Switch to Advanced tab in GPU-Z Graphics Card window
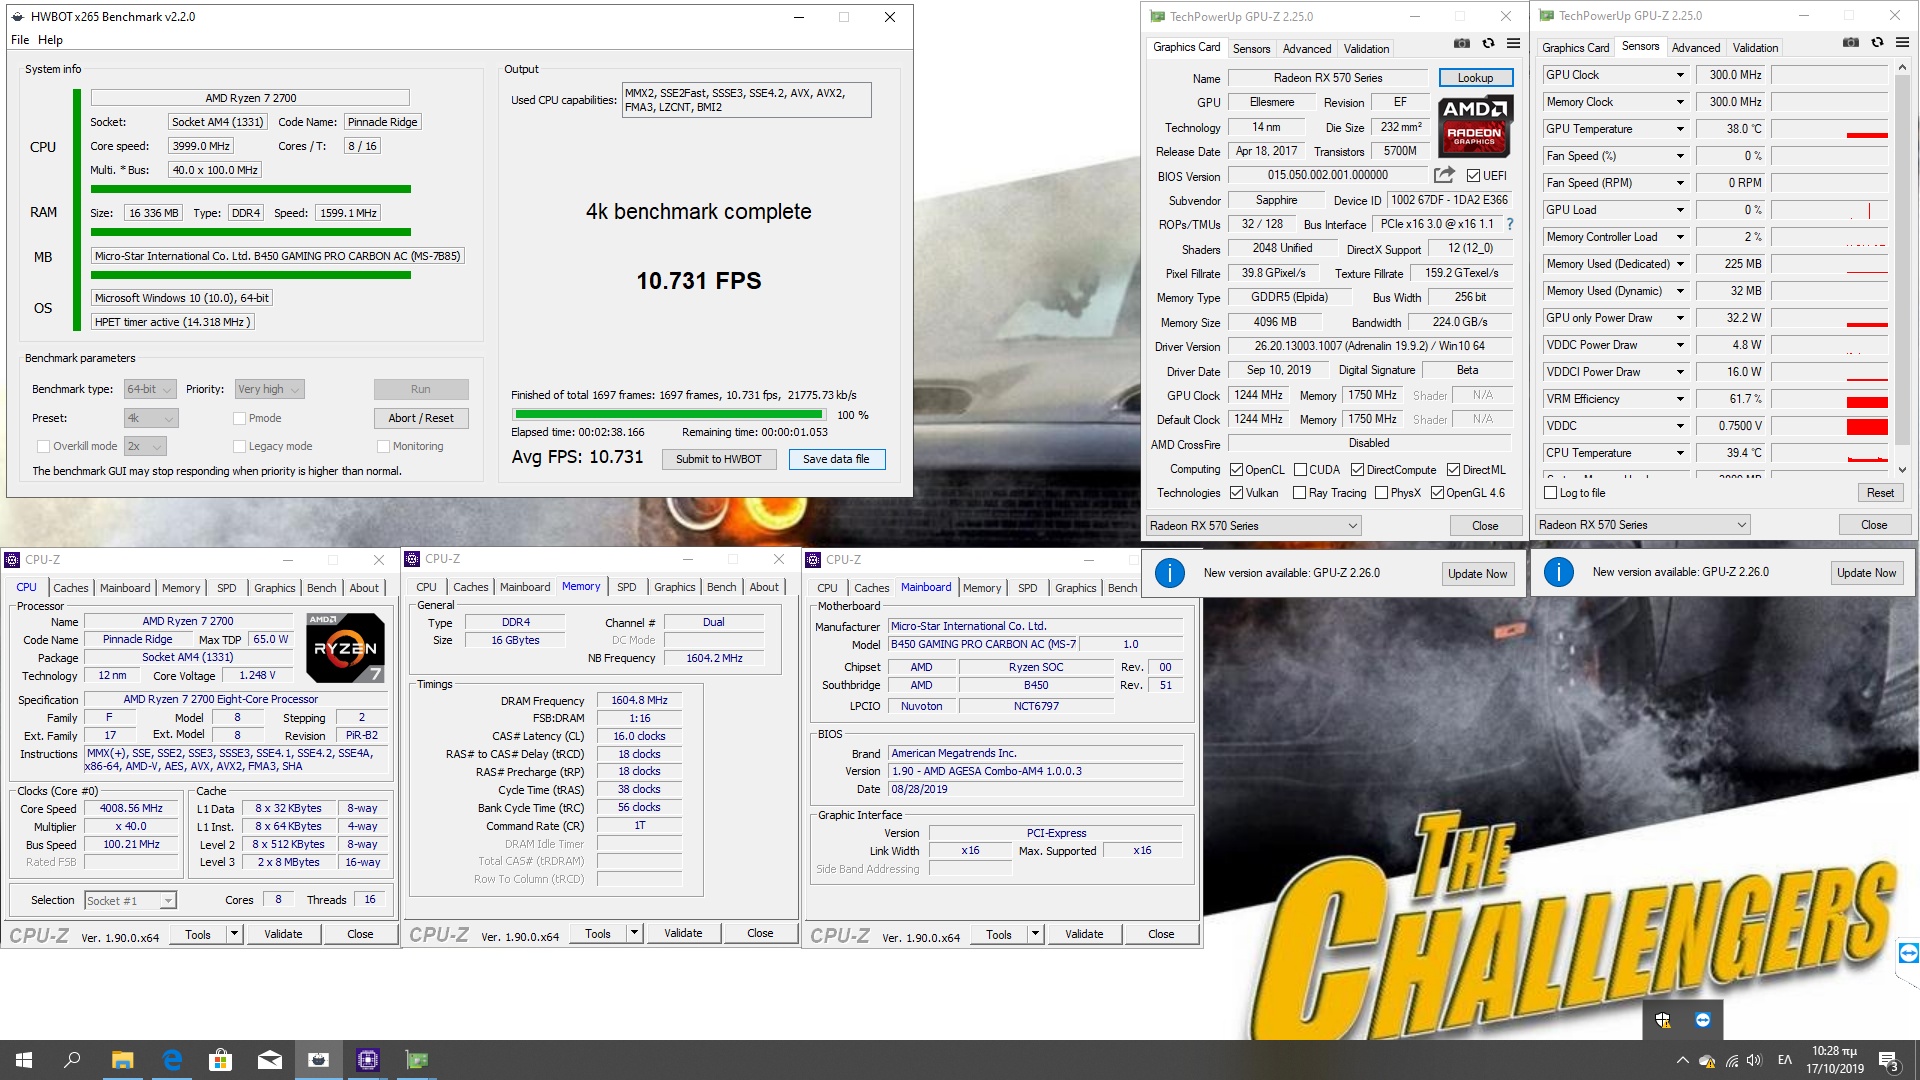 pos(1307,48)
